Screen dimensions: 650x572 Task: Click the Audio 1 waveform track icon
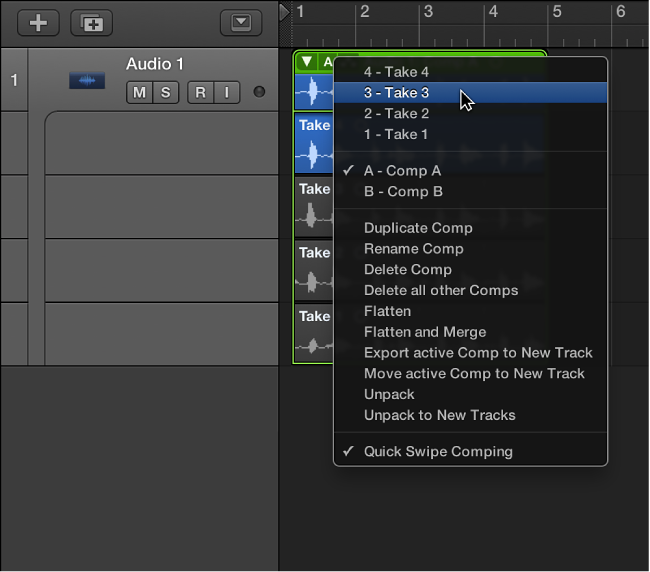[87, 80]
